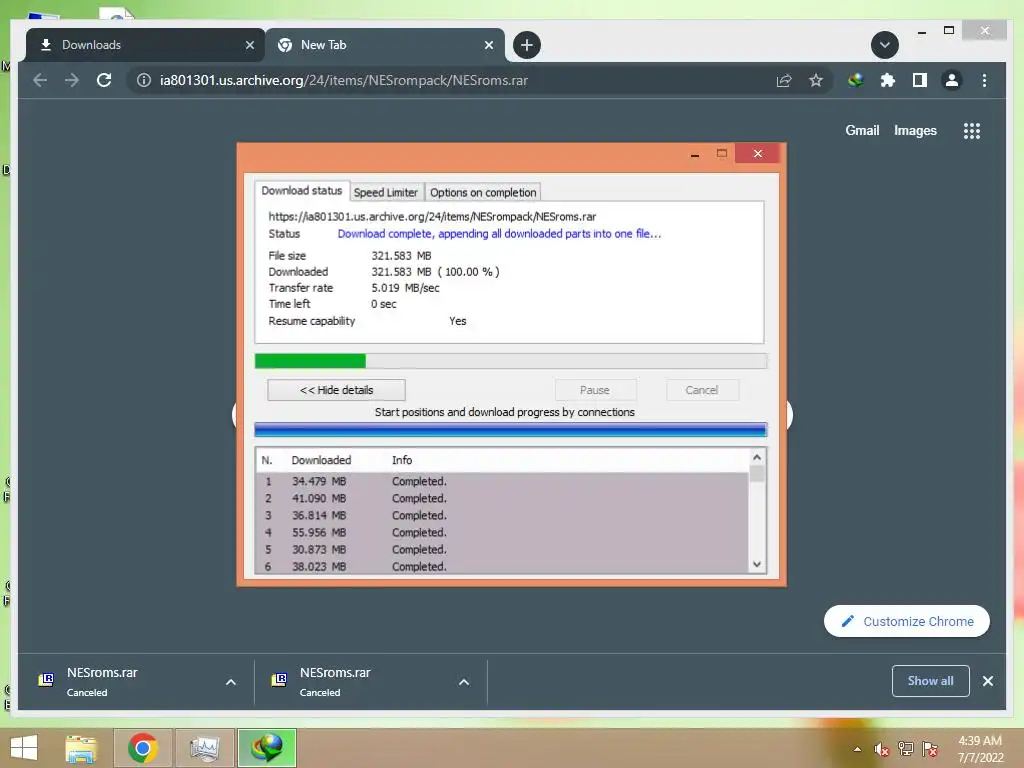This screenshot has width=1024, height=768.
Task: Minimize the IDM download dialog
Action: pyautogui.click(x=695, y=154)
